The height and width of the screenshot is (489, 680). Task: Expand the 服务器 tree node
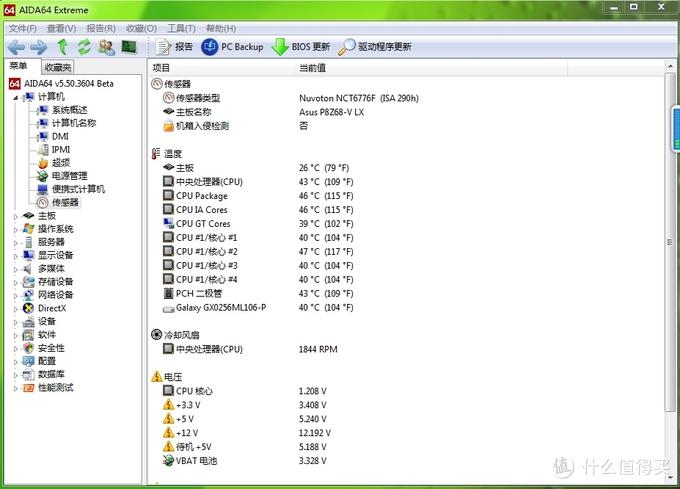coord(16,243)
